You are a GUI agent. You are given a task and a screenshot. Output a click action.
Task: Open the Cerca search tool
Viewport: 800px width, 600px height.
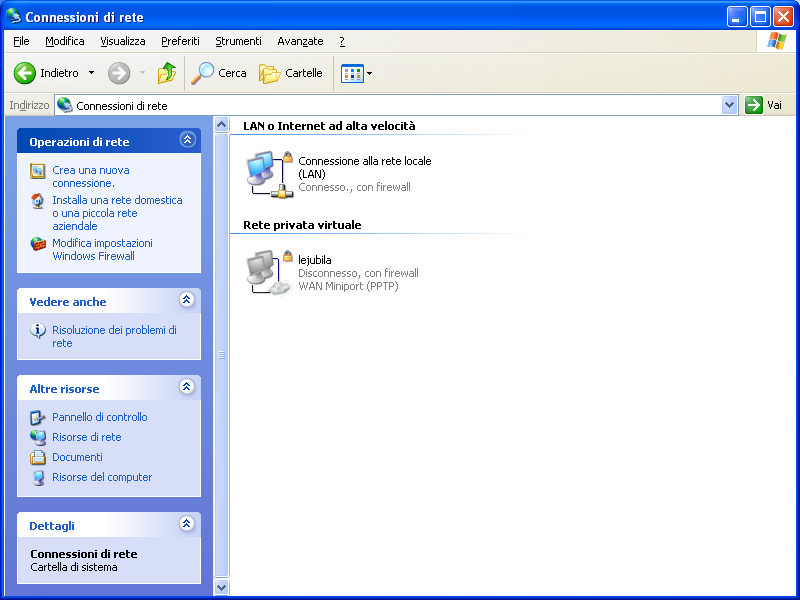[219, 73]
